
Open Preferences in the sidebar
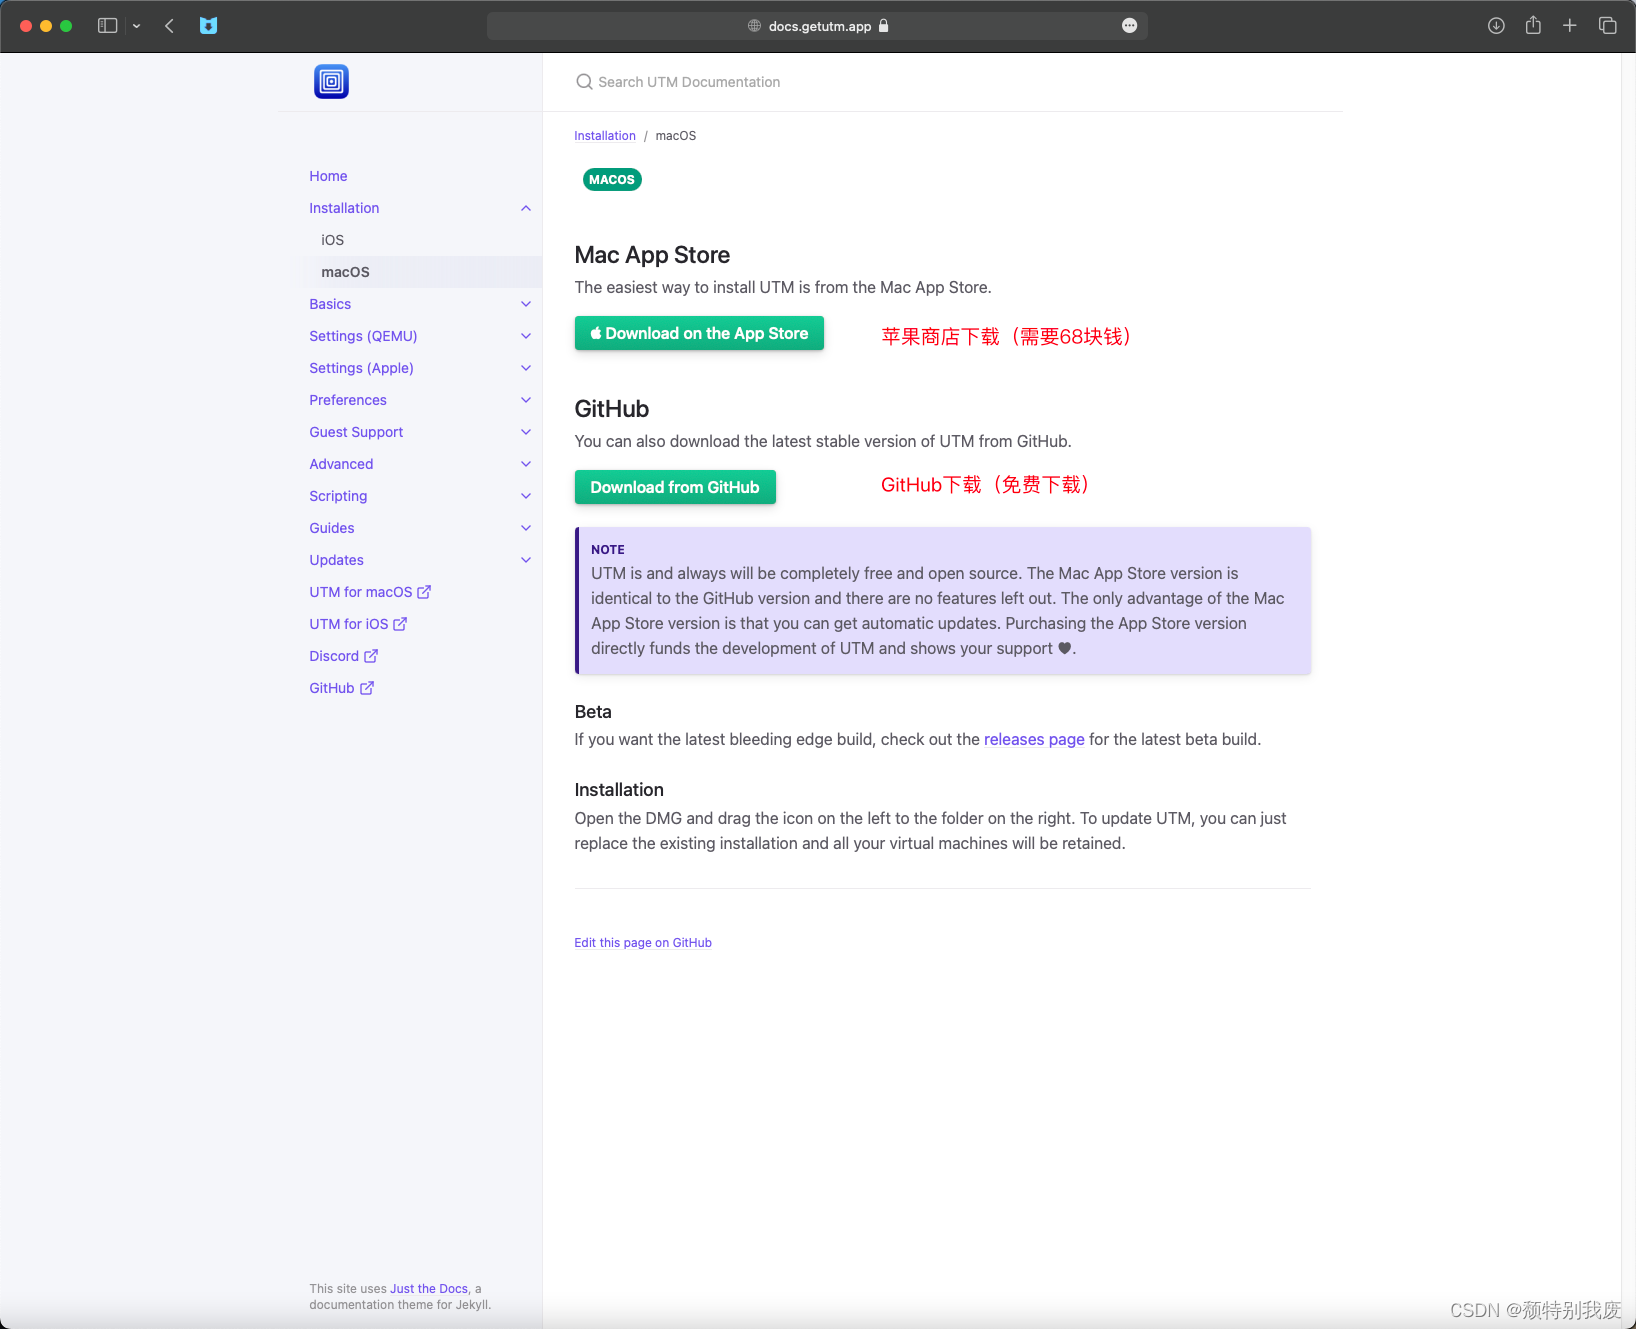pos(348,400)
